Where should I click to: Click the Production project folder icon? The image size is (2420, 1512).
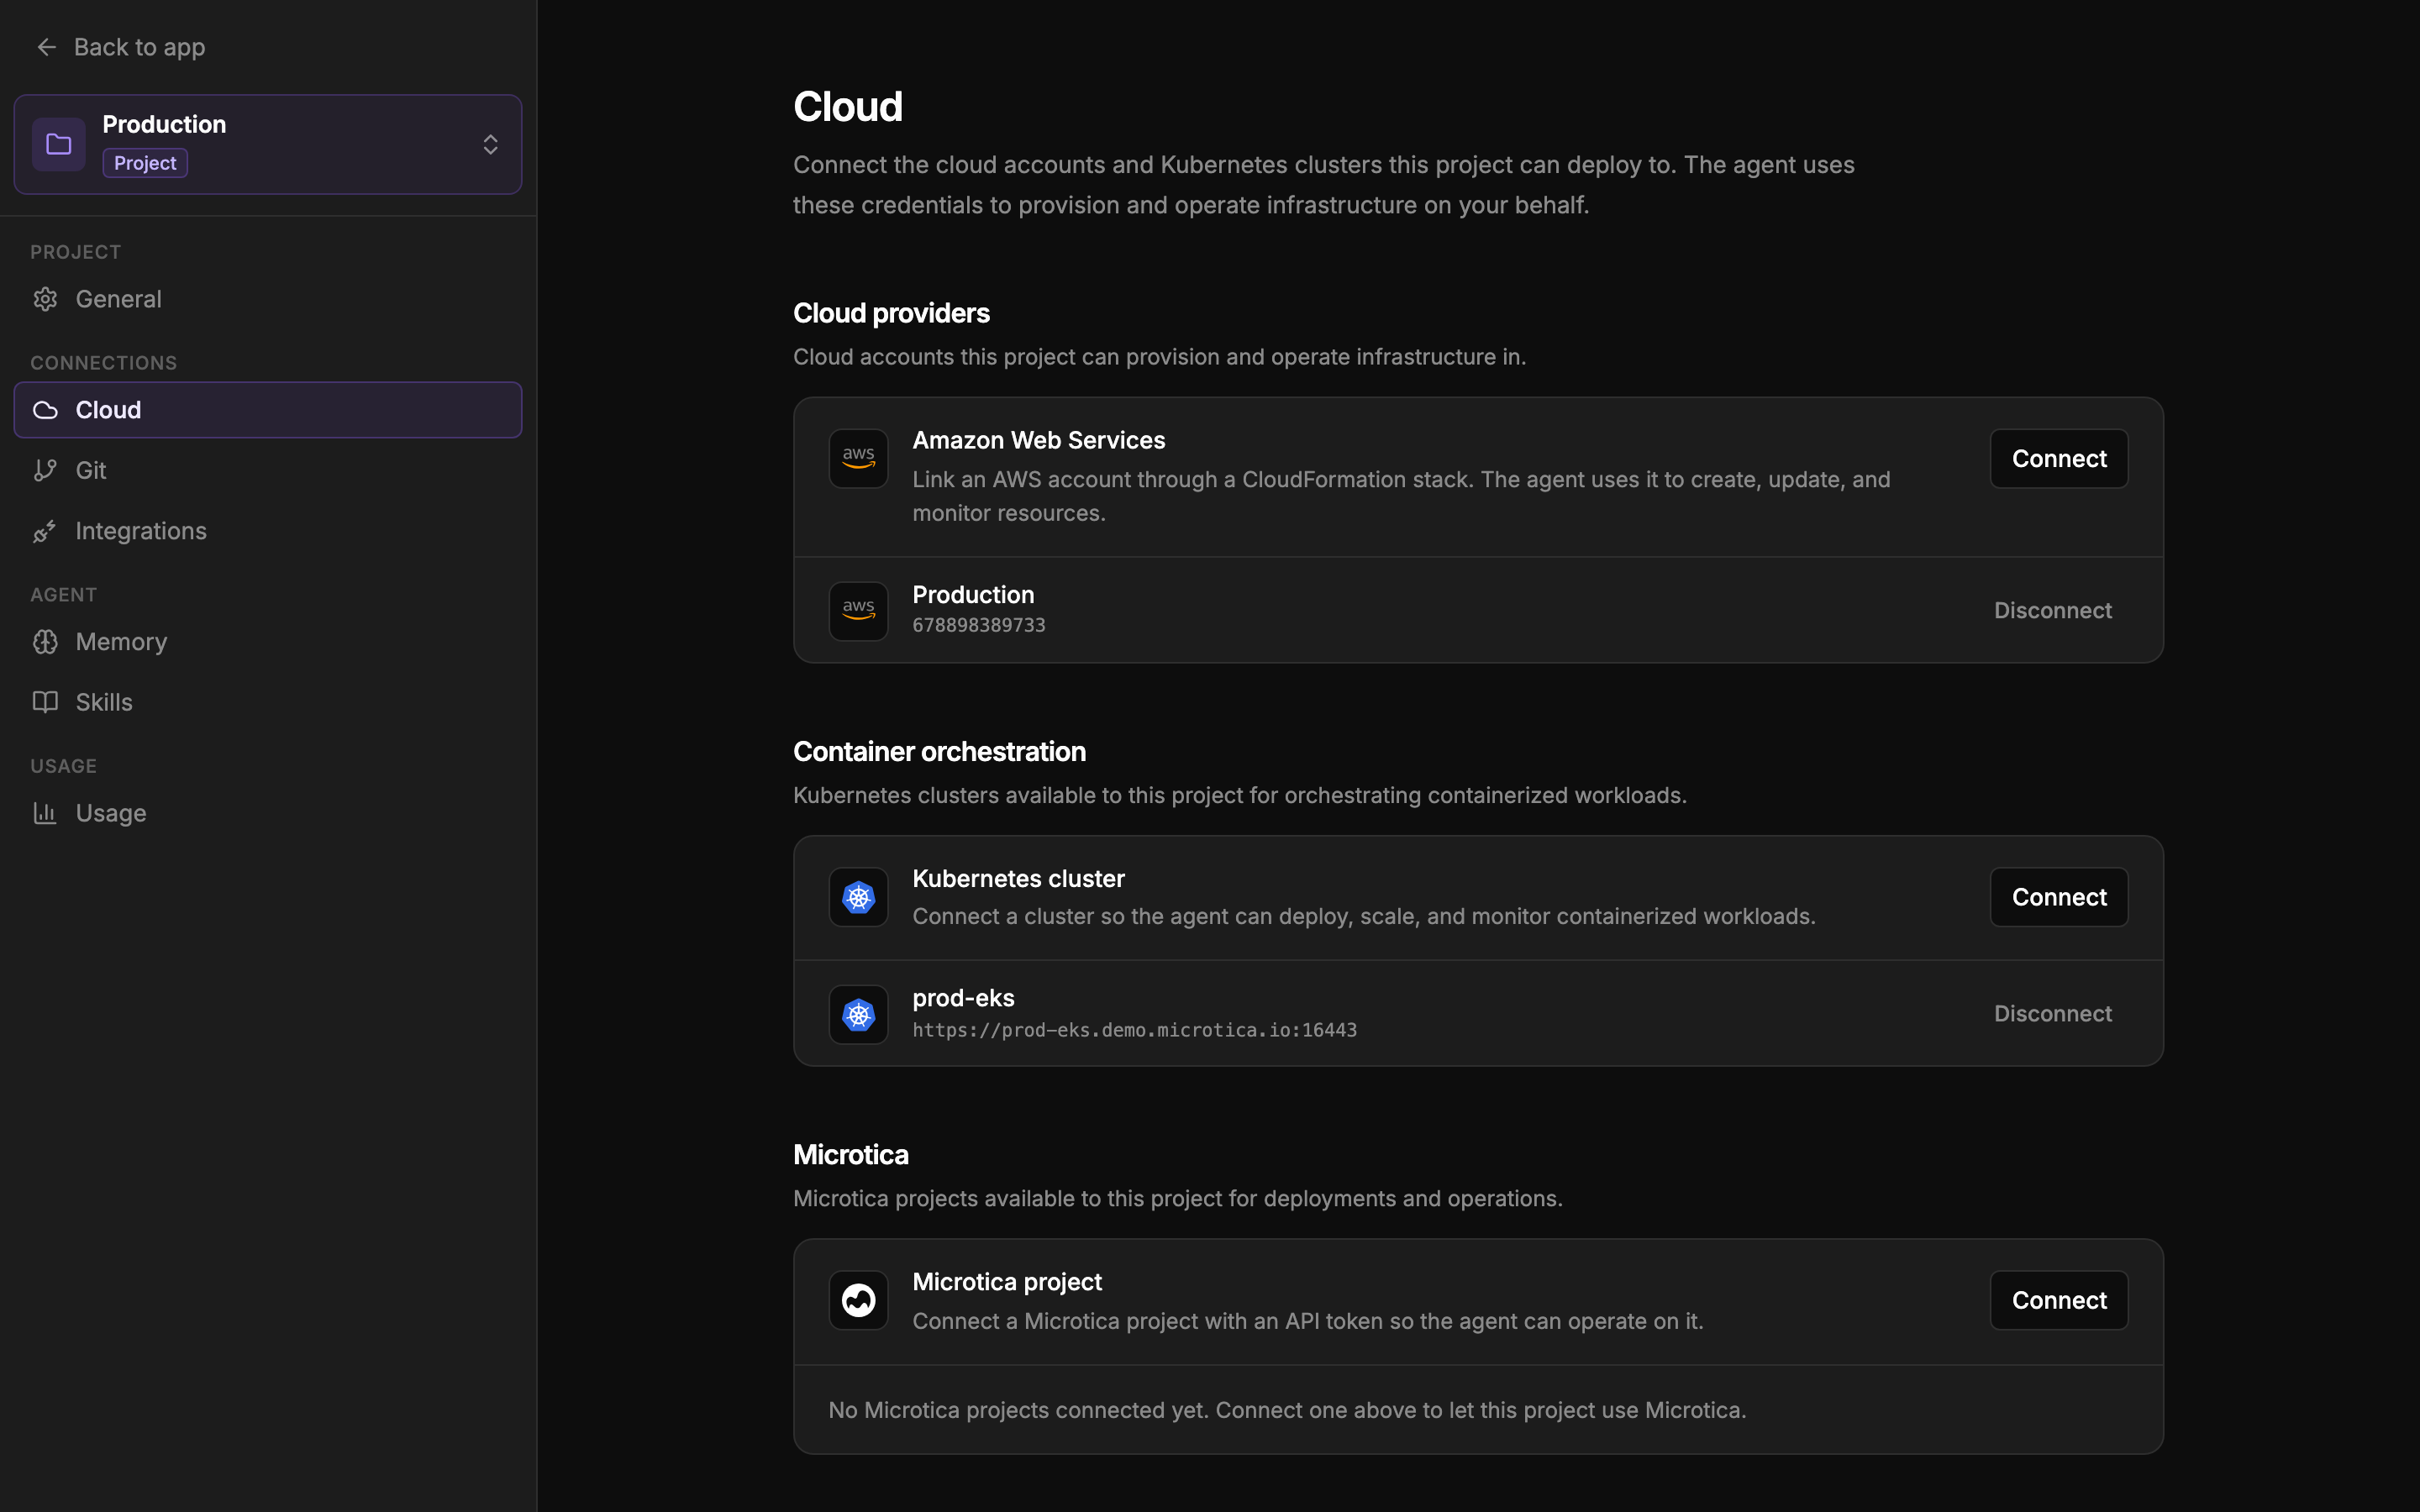click(x=59, y=144)
